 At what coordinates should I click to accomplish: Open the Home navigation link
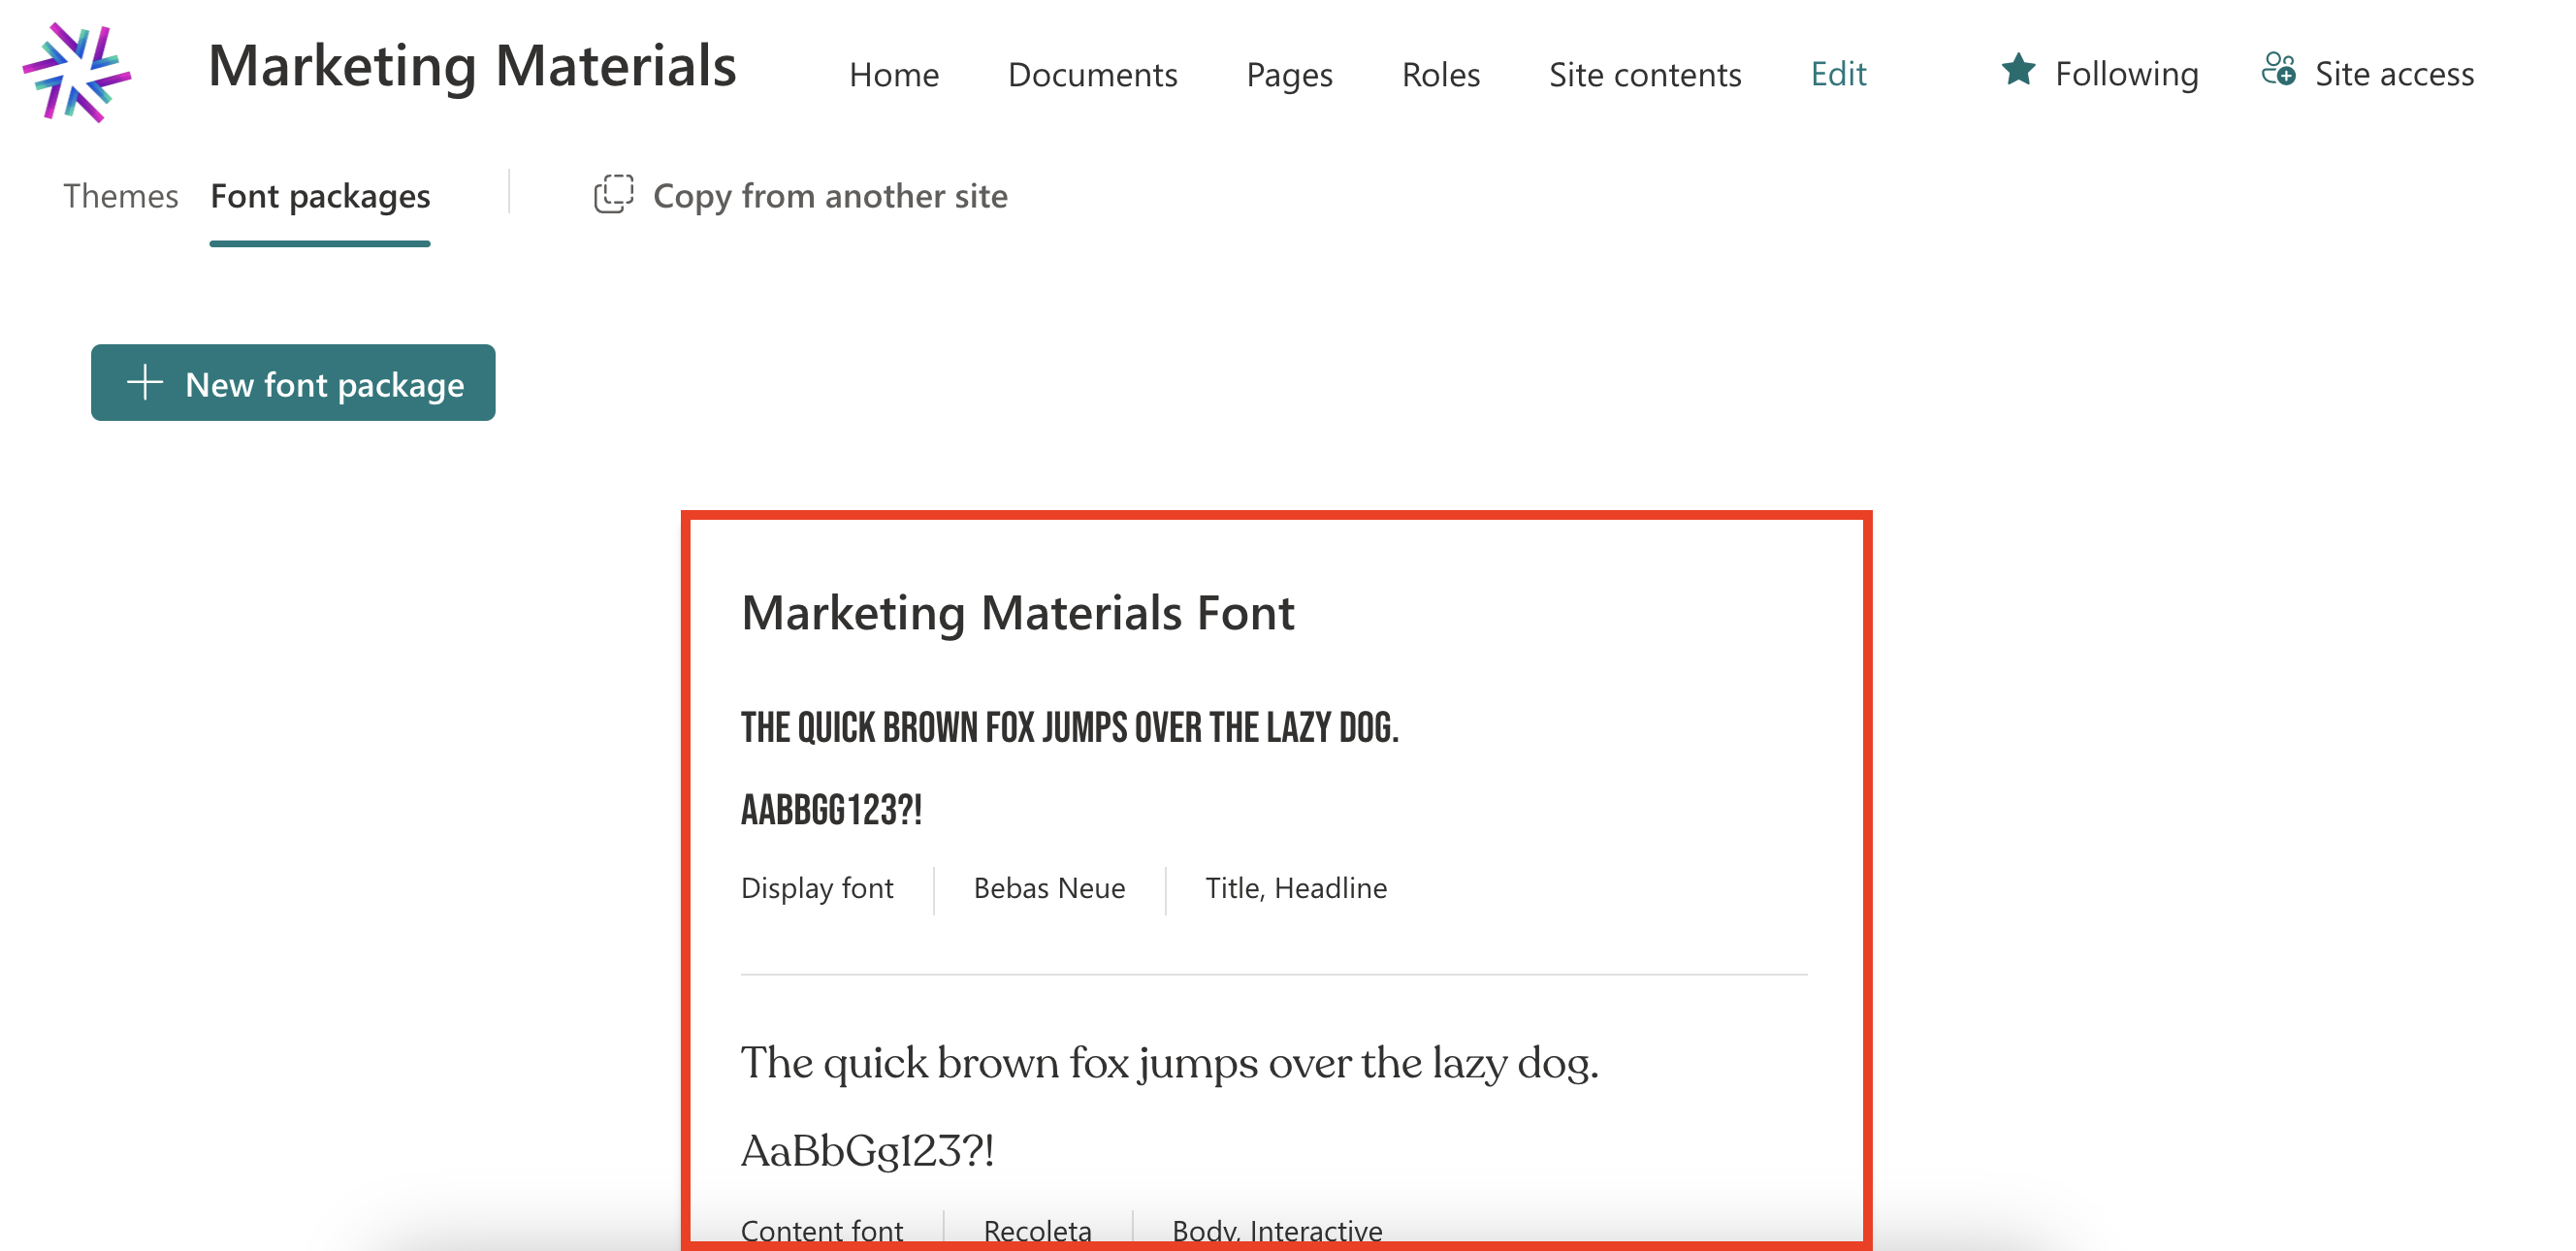[893, 74]
